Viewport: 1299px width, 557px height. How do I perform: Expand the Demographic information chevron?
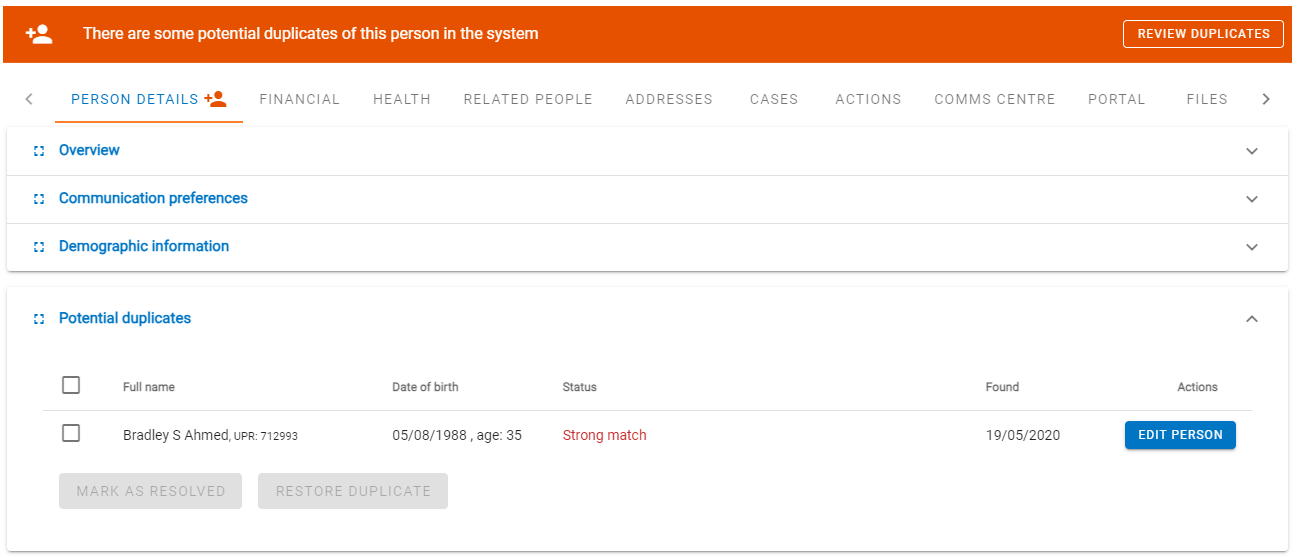tap(1252, 247)
